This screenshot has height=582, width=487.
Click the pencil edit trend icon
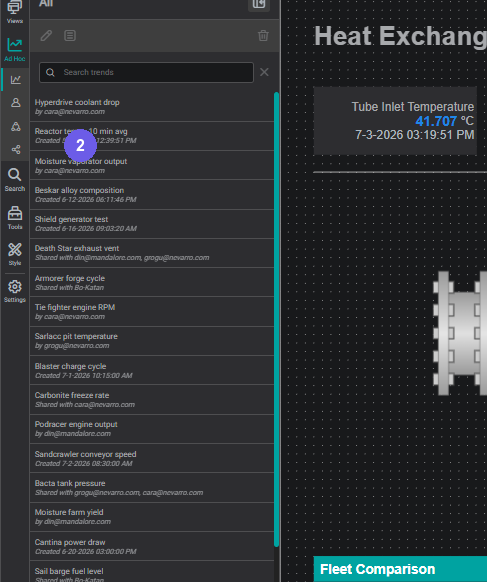pyautogui.click(x=46, y=36)
